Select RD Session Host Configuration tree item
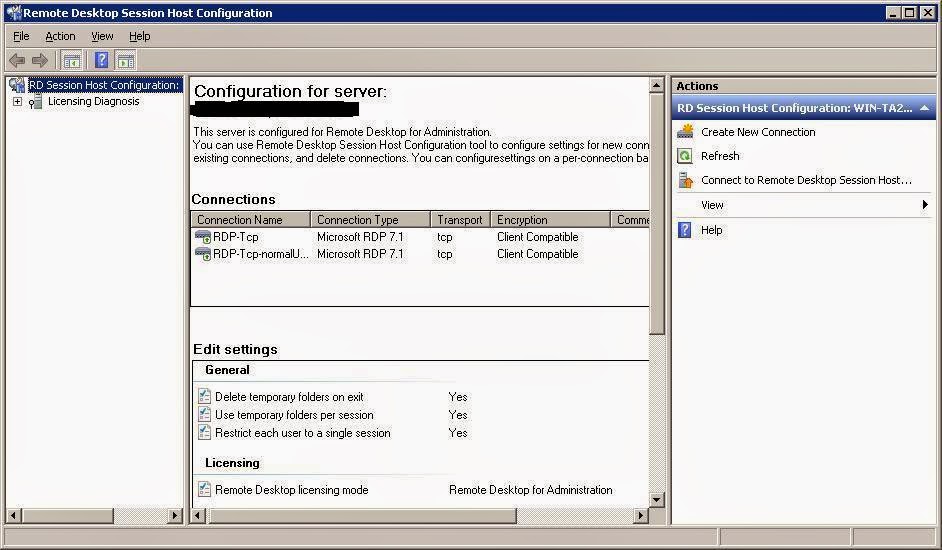The image size is (942, 550). coord(105,85)
